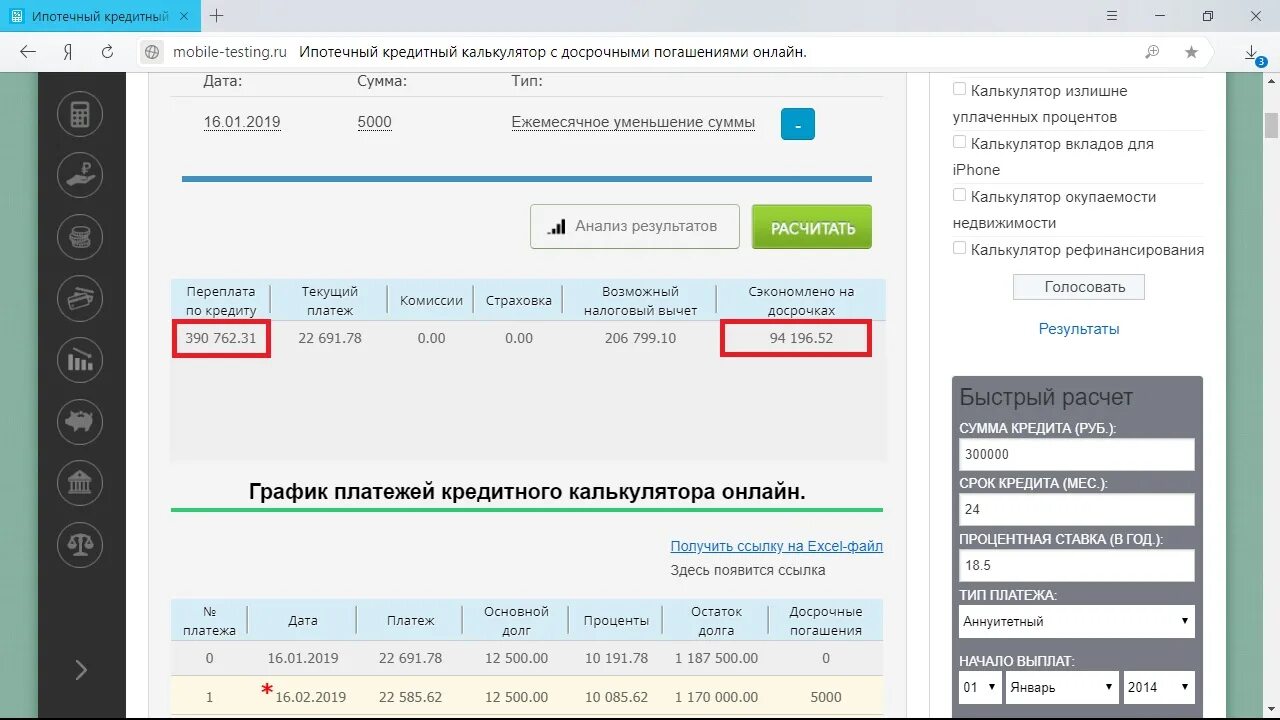Edit the early repayment date 16.01.2019
This screenshot has height=720, width=1280.
(242, 122)
